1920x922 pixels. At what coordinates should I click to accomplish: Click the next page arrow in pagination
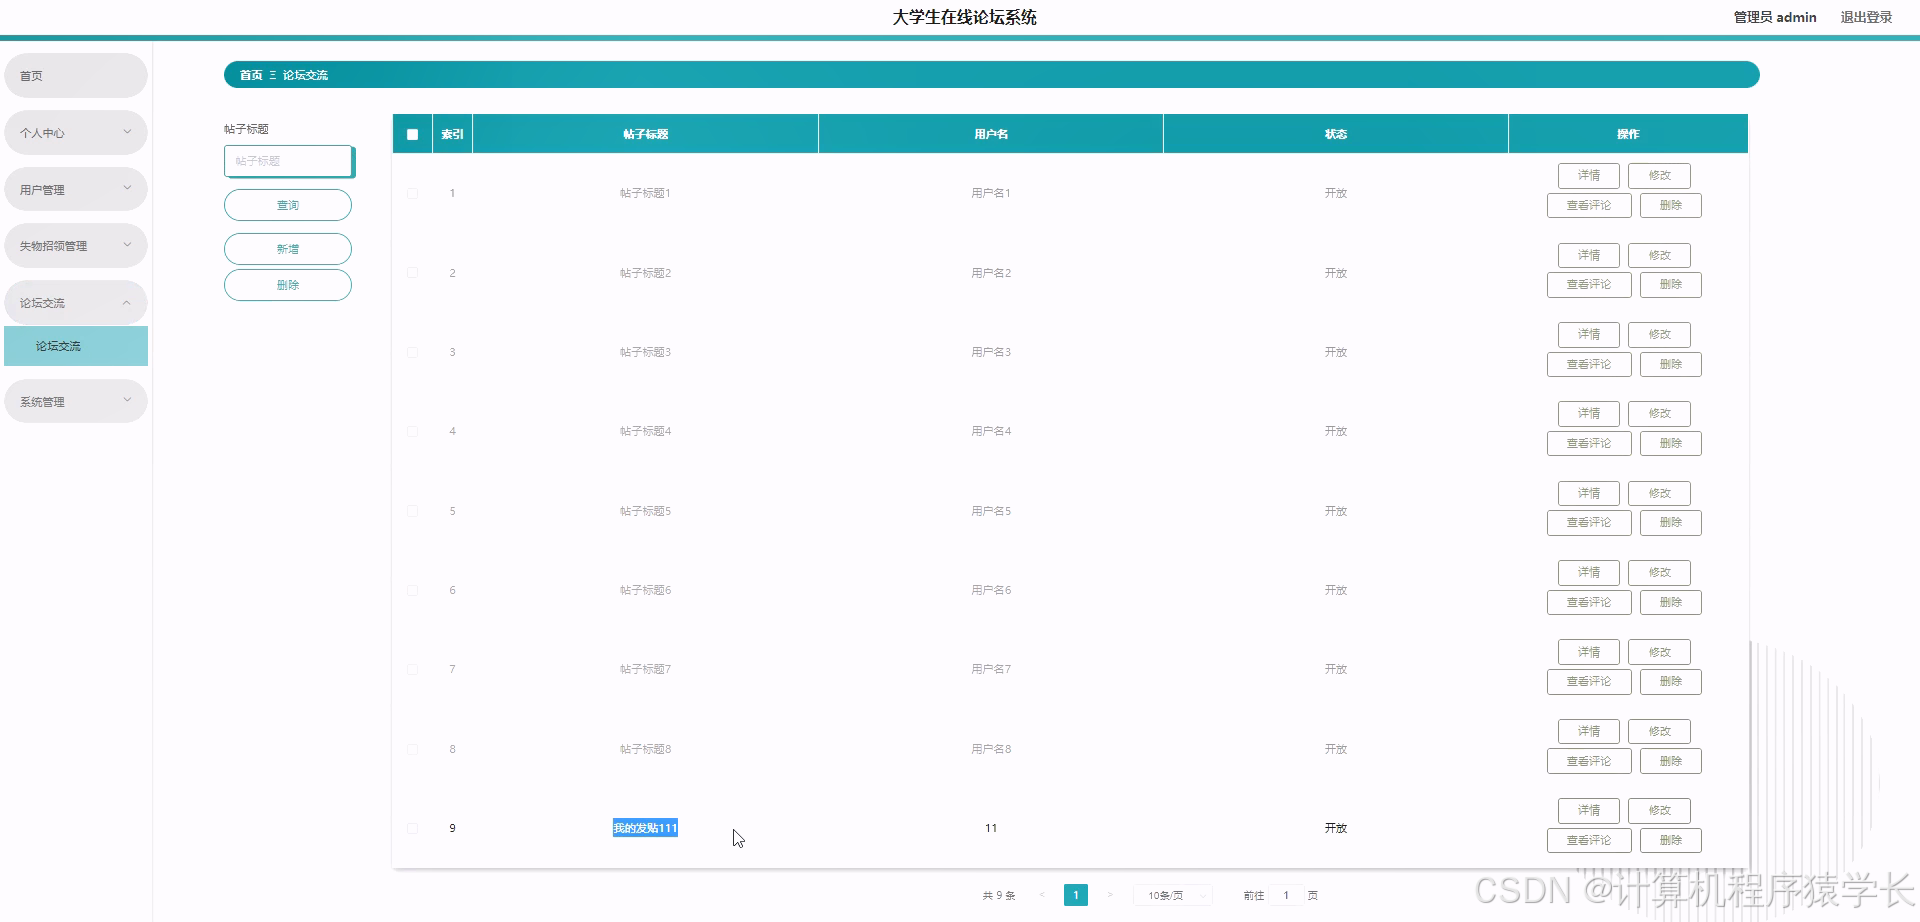(1109, 895)
